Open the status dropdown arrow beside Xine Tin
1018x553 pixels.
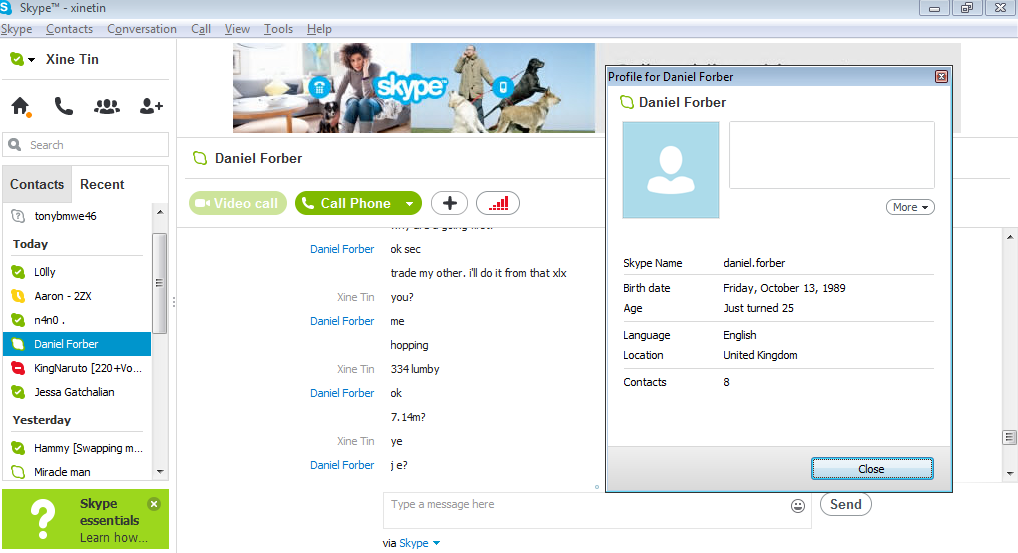click(x=31, y=60)
